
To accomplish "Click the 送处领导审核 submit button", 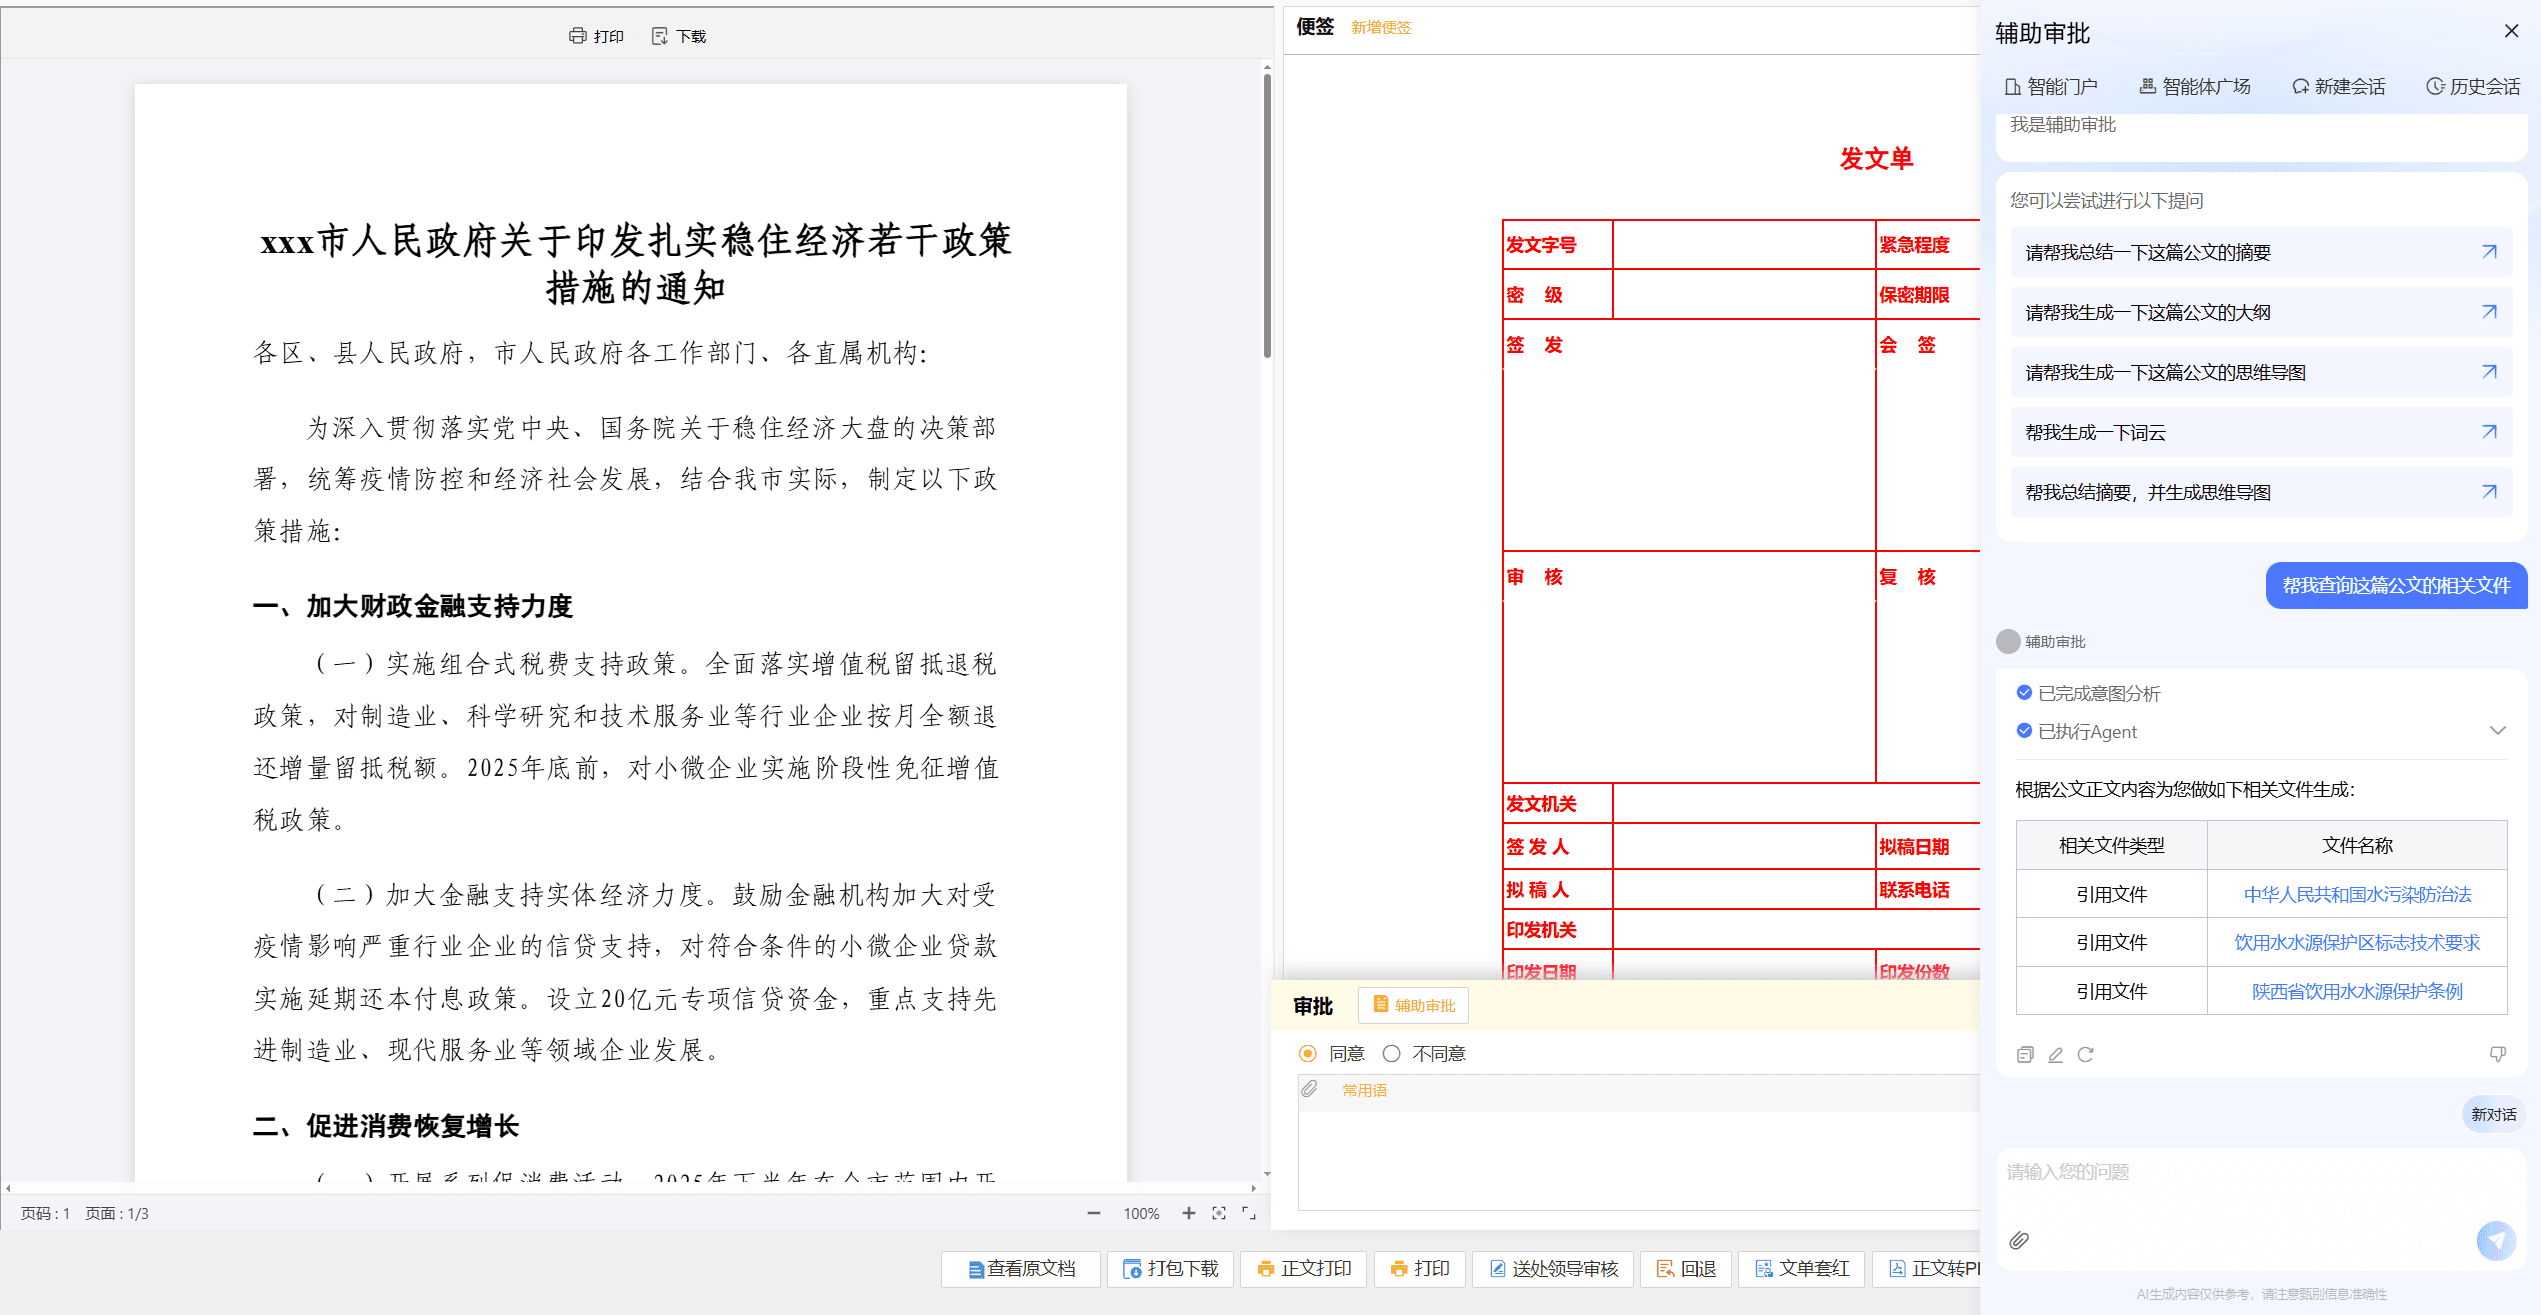I will click(x=1554, y=1269).
